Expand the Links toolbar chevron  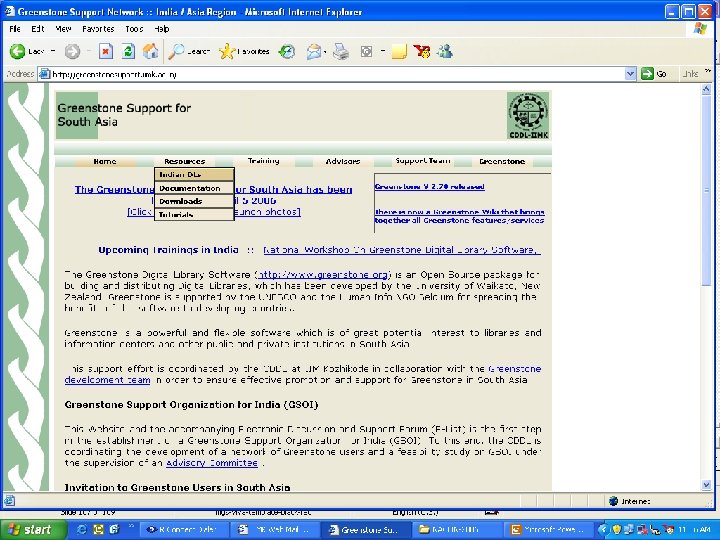[x=708, y=71]
